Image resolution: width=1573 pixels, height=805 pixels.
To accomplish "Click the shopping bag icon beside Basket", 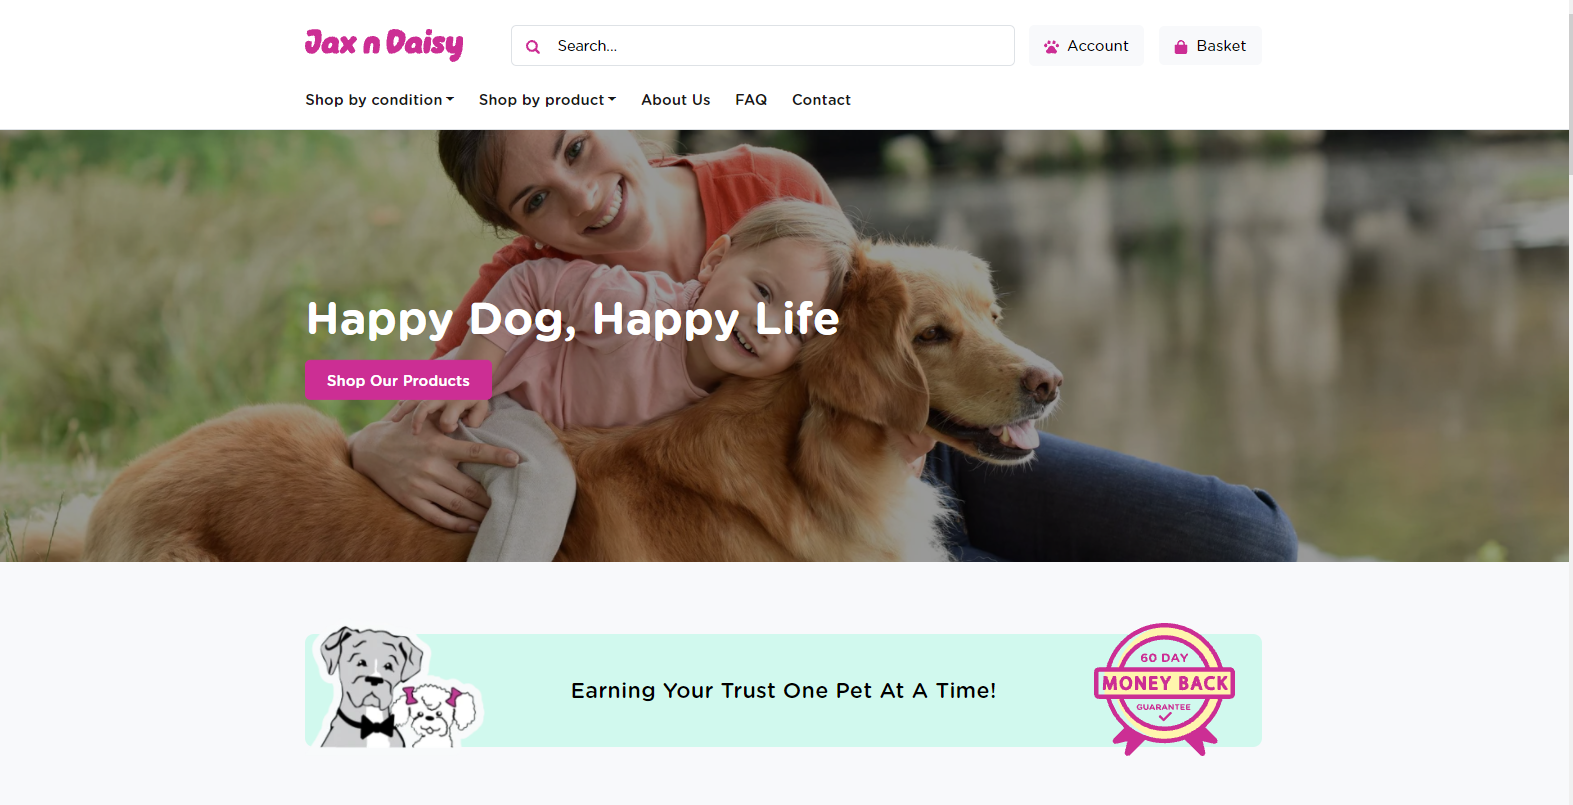I will [x=1181, y=47].
